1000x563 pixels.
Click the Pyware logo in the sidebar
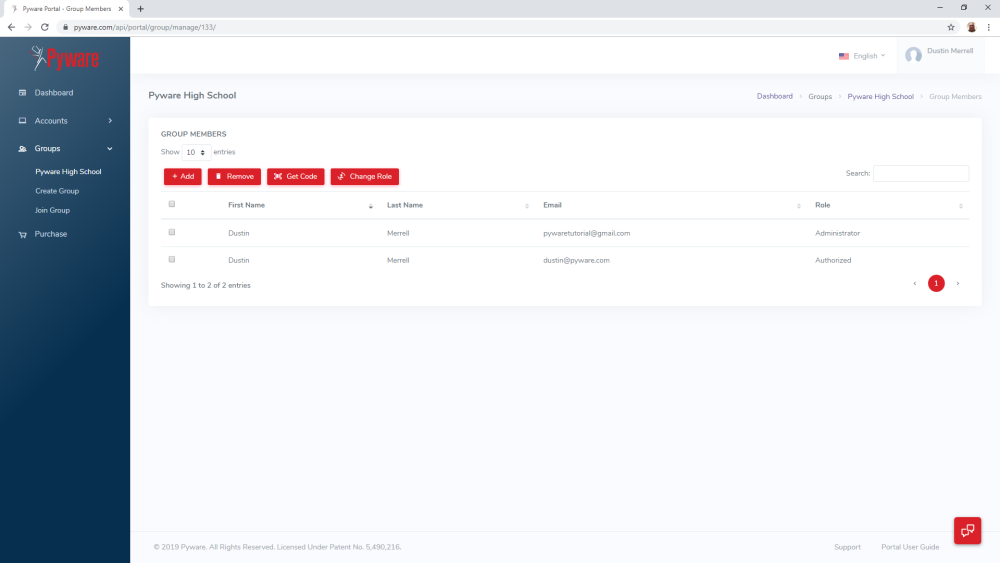tap(65, 58)
